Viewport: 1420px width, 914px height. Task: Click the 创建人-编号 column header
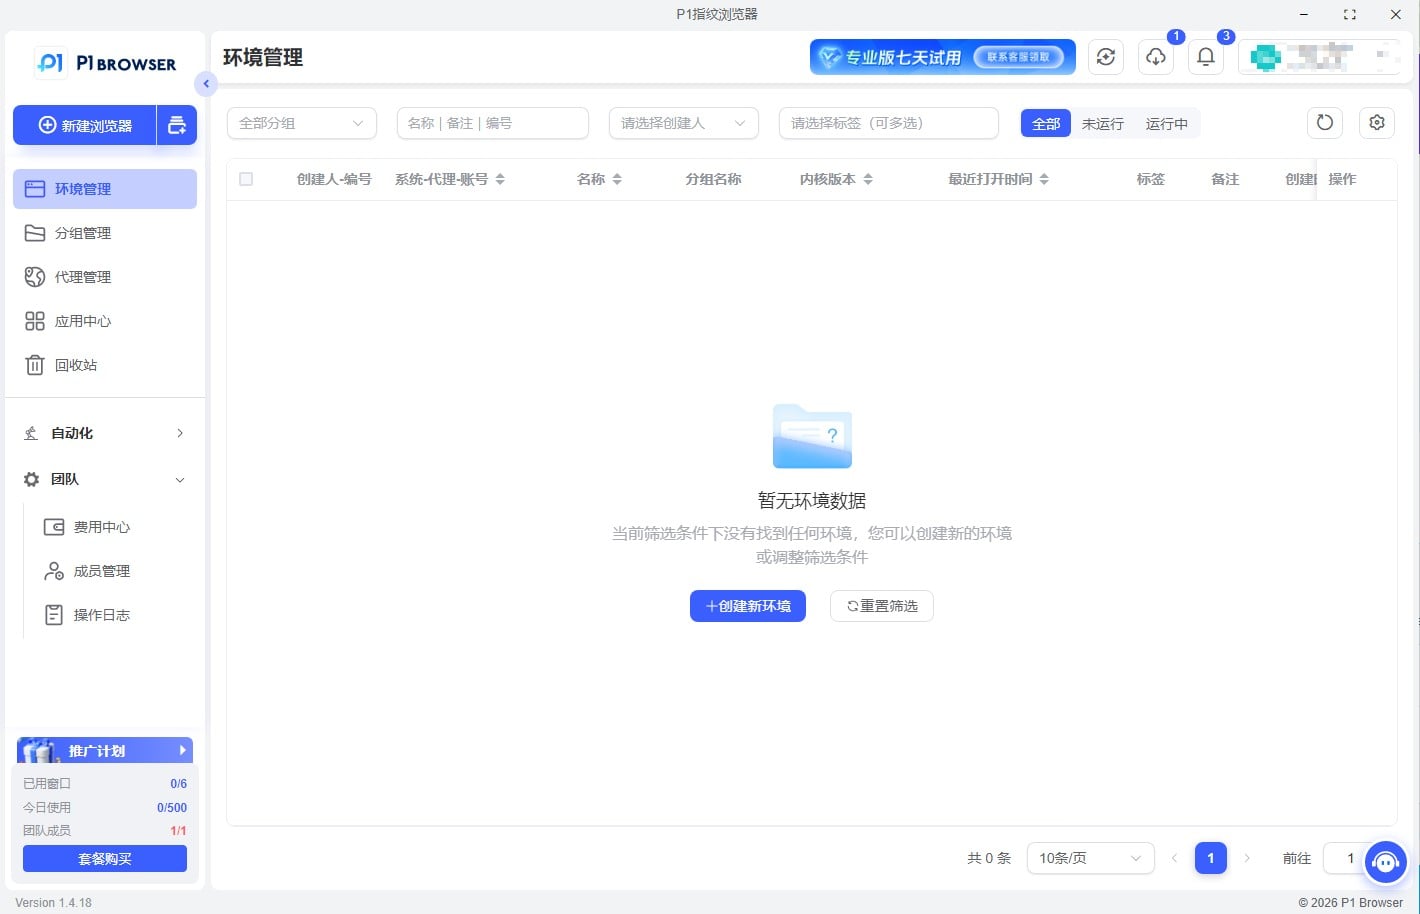click(334, 179)
